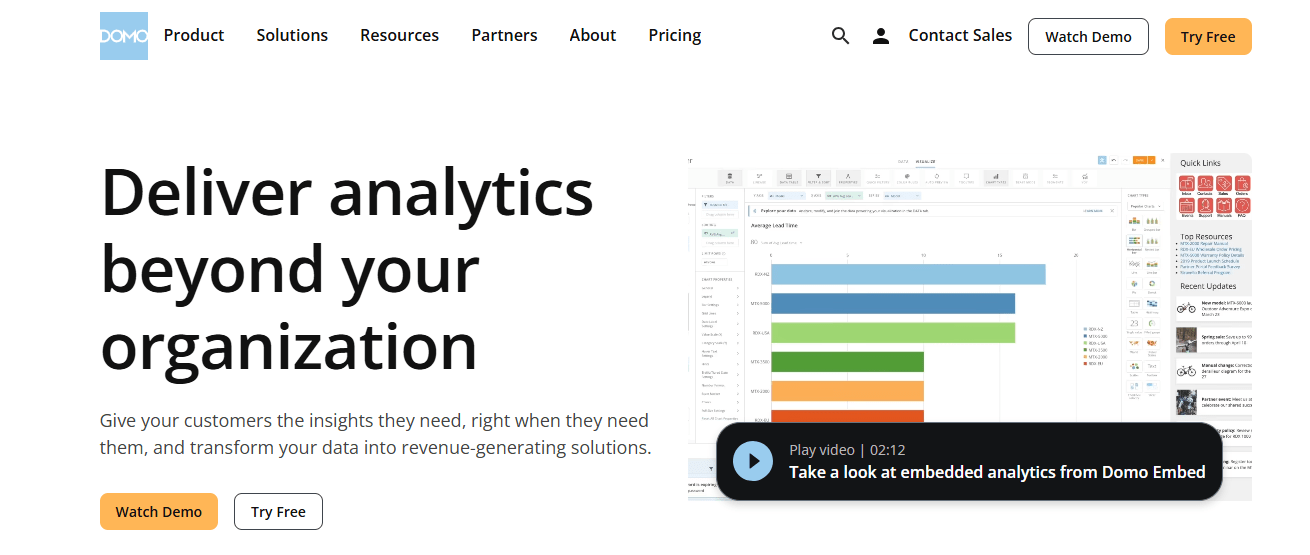This screenshot has width=1310, height=555.
Task: Expand the Partners navigation menu
Action: tap(504, 36)
